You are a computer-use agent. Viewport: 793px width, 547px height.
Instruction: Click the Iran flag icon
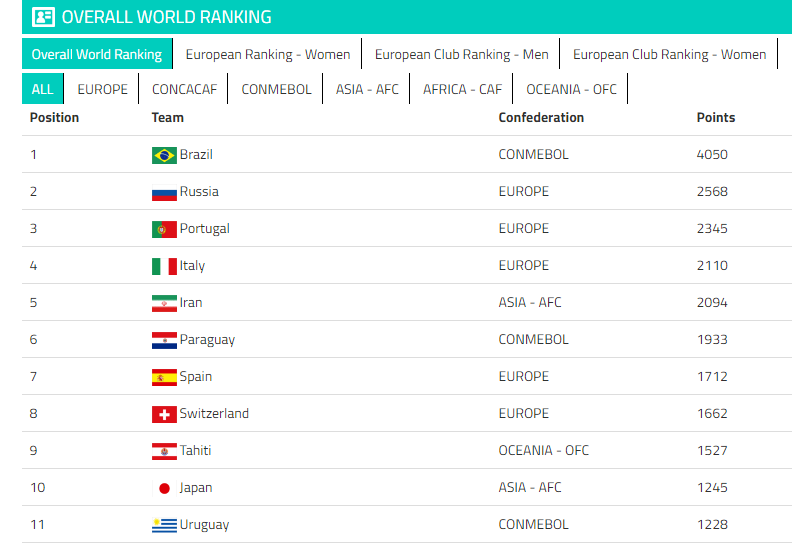164,303
